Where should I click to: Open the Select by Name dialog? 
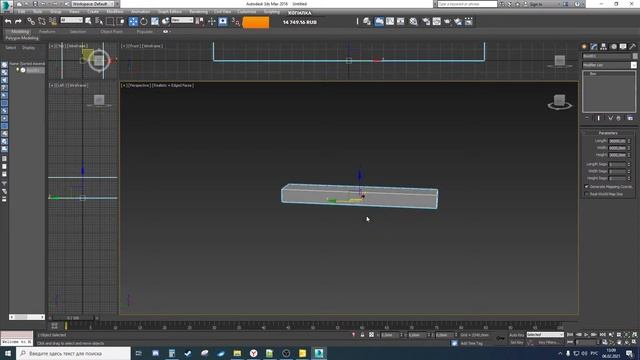[x=99, y=22]
